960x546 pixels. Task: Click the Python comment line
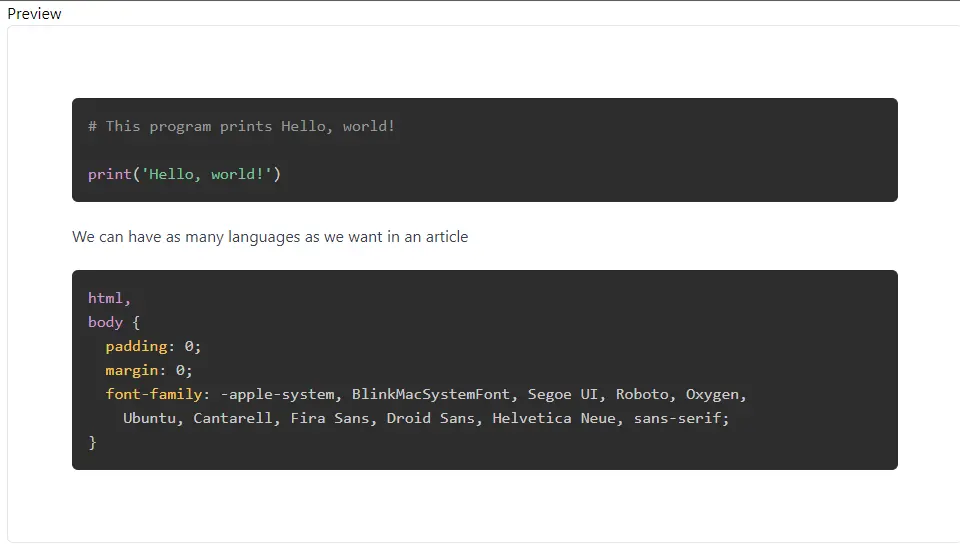241,126
